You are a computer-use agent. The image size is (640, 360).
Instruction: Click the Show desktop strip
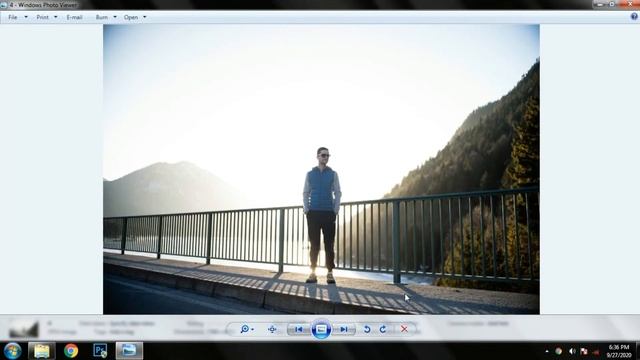[x=638, y=351]
